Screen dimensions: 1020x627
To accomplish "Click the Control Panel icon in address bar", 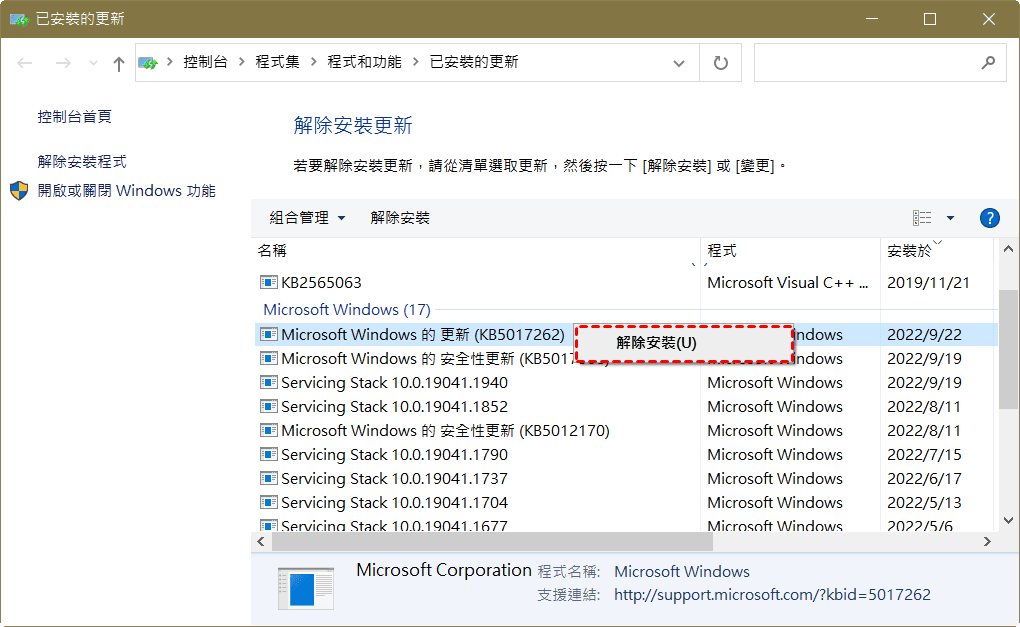I will click(x=148, y=63).
